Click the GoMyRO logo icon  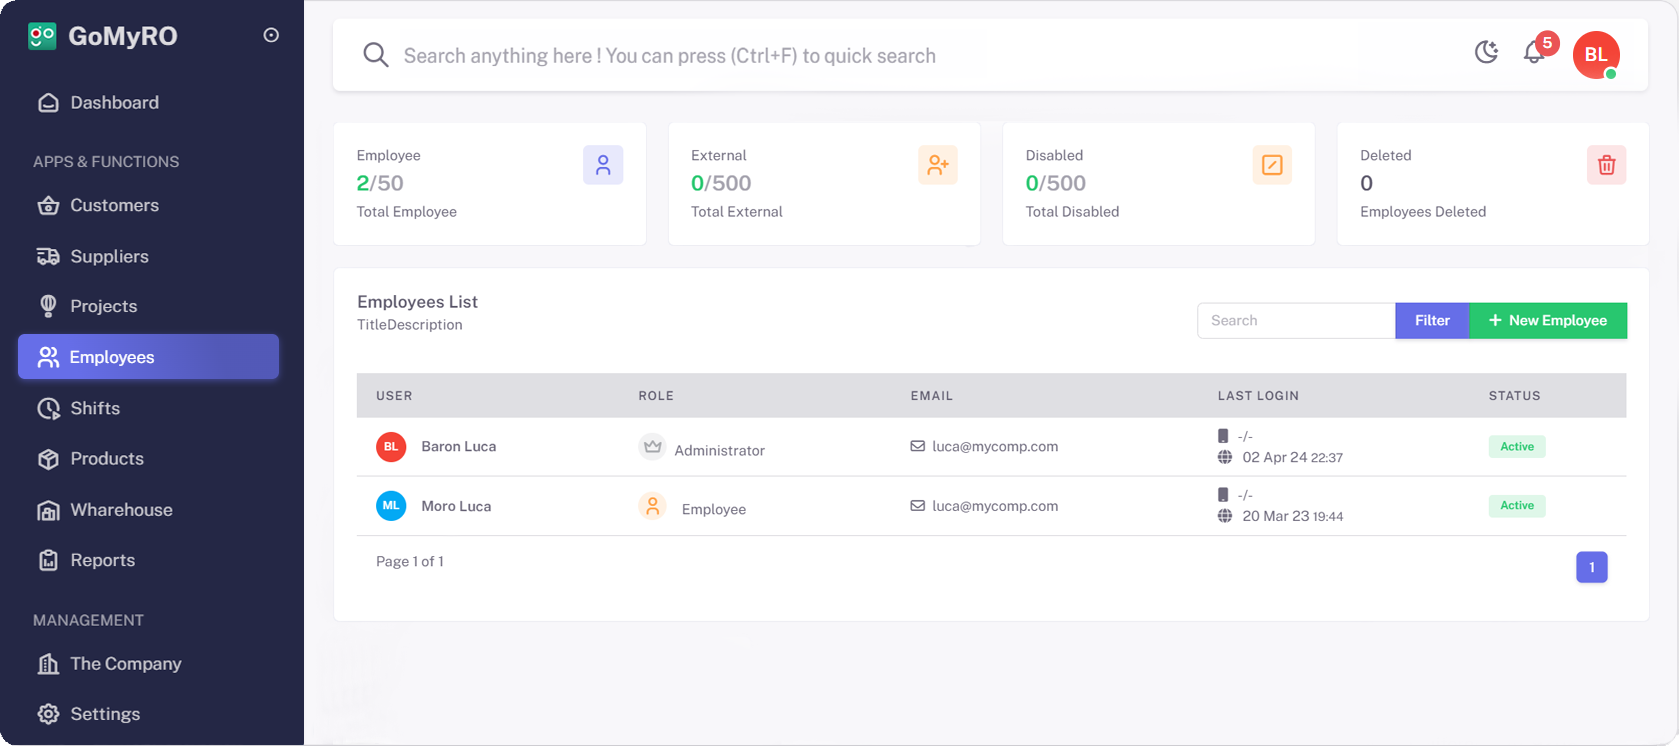[x=42, y=36]
